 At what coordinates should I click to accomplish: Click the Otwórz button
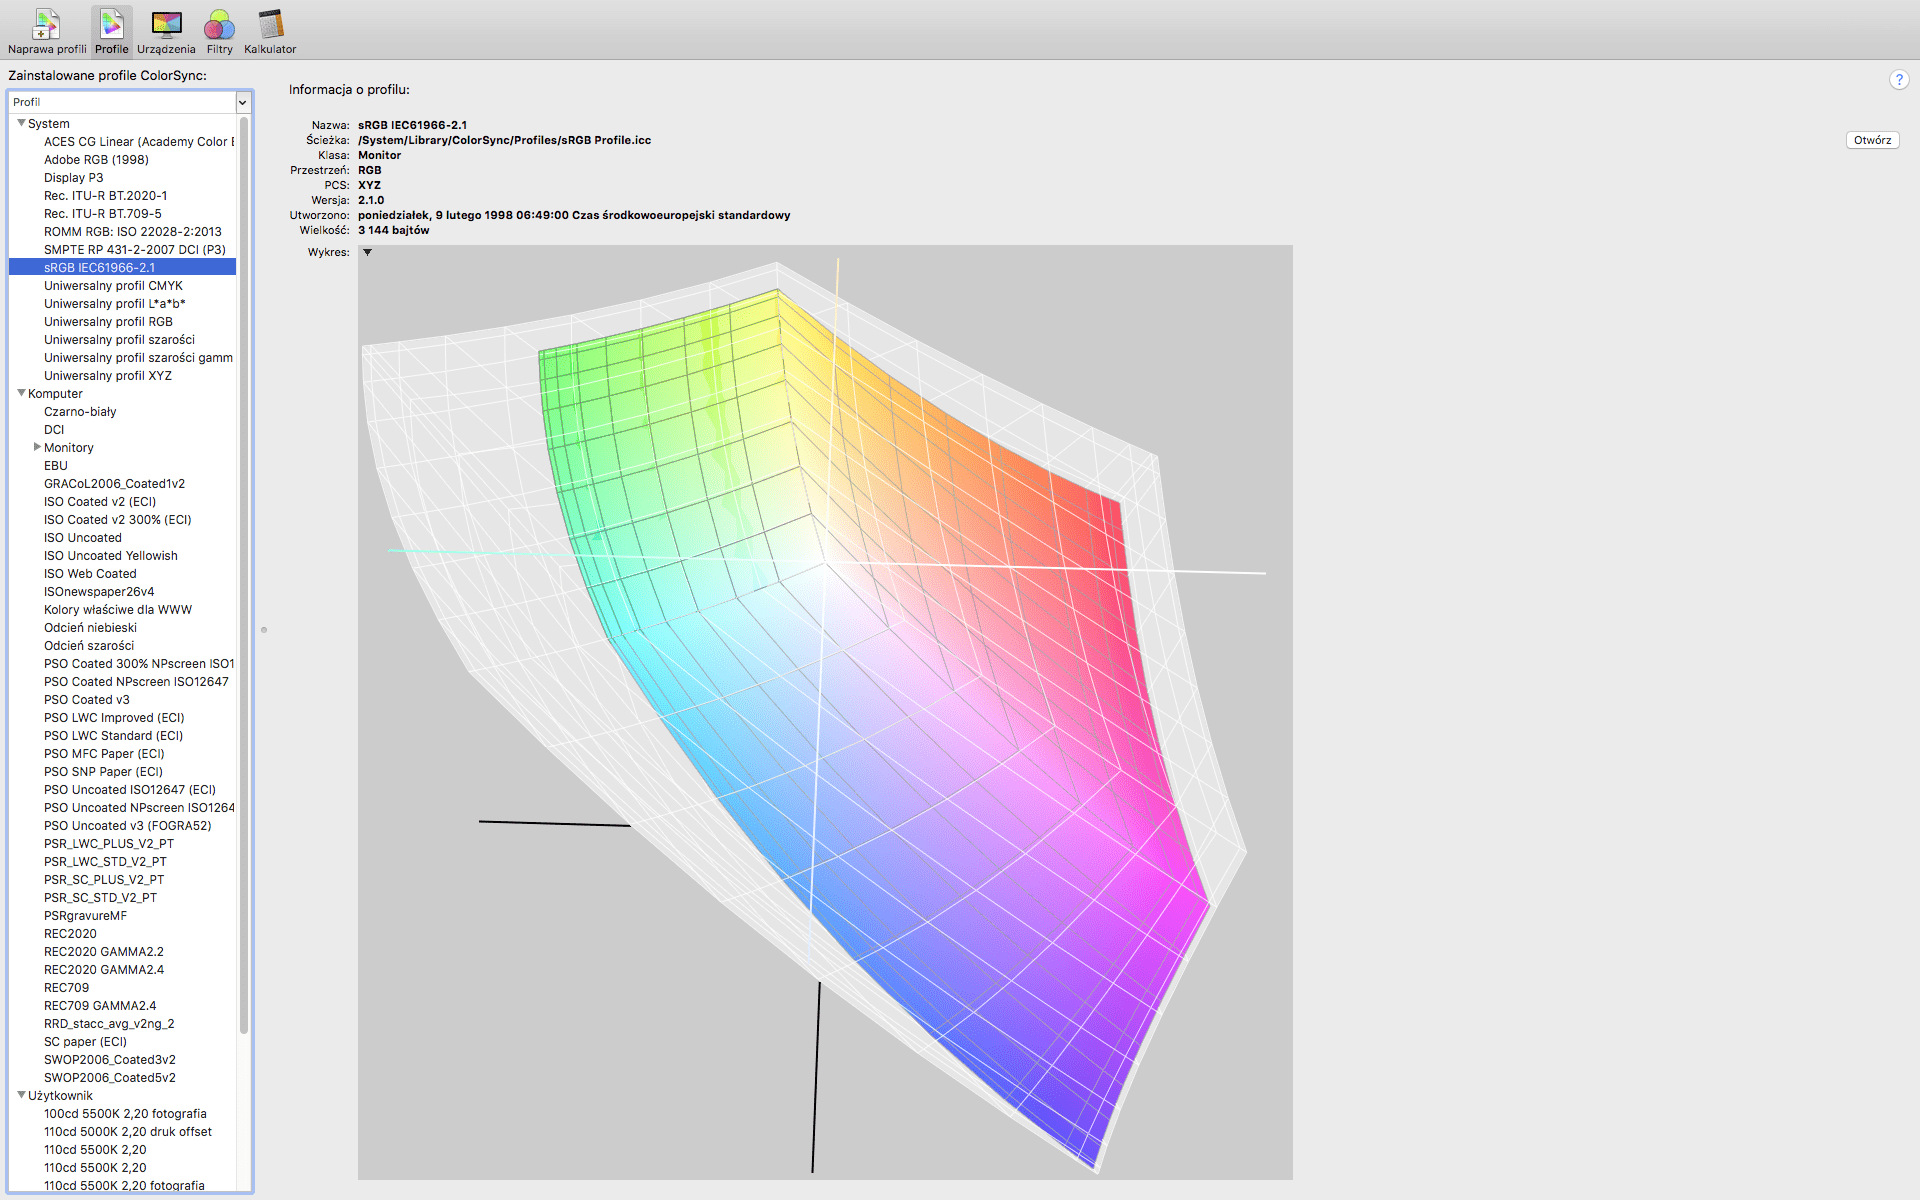(x=1871, y=140)
